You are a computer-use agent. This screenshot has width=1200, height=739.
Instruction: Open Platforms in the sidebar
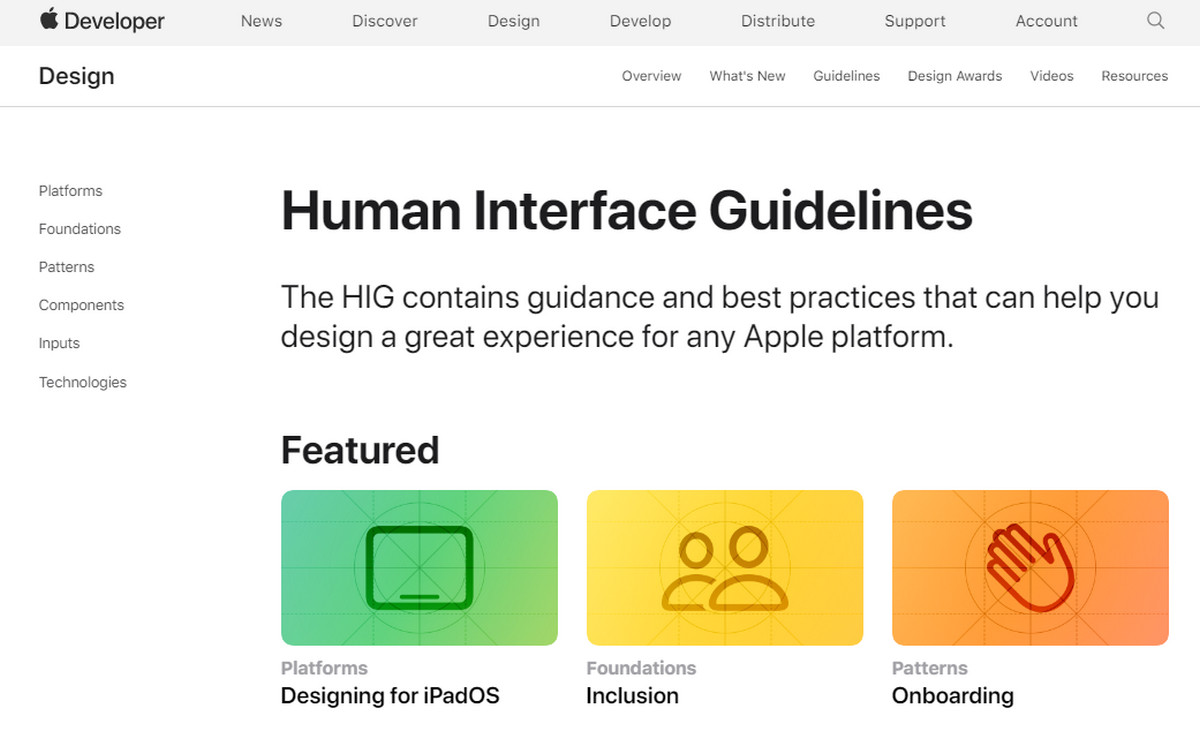pyautogui.click(x=71, y=191)
